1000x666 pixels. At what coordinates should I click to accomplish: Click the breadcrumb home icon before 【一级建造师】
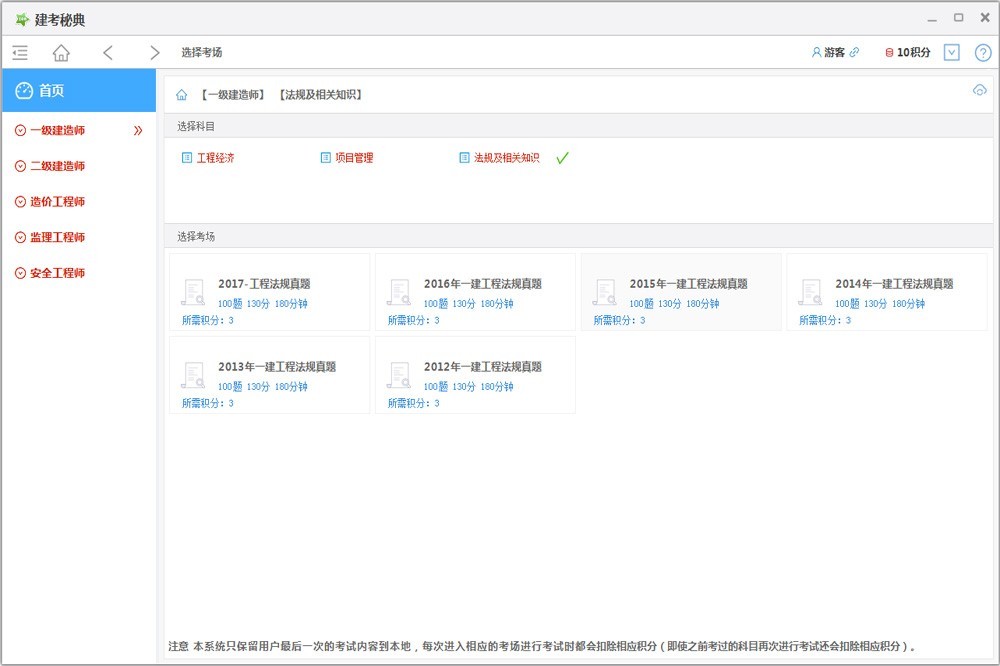point(180,94)
